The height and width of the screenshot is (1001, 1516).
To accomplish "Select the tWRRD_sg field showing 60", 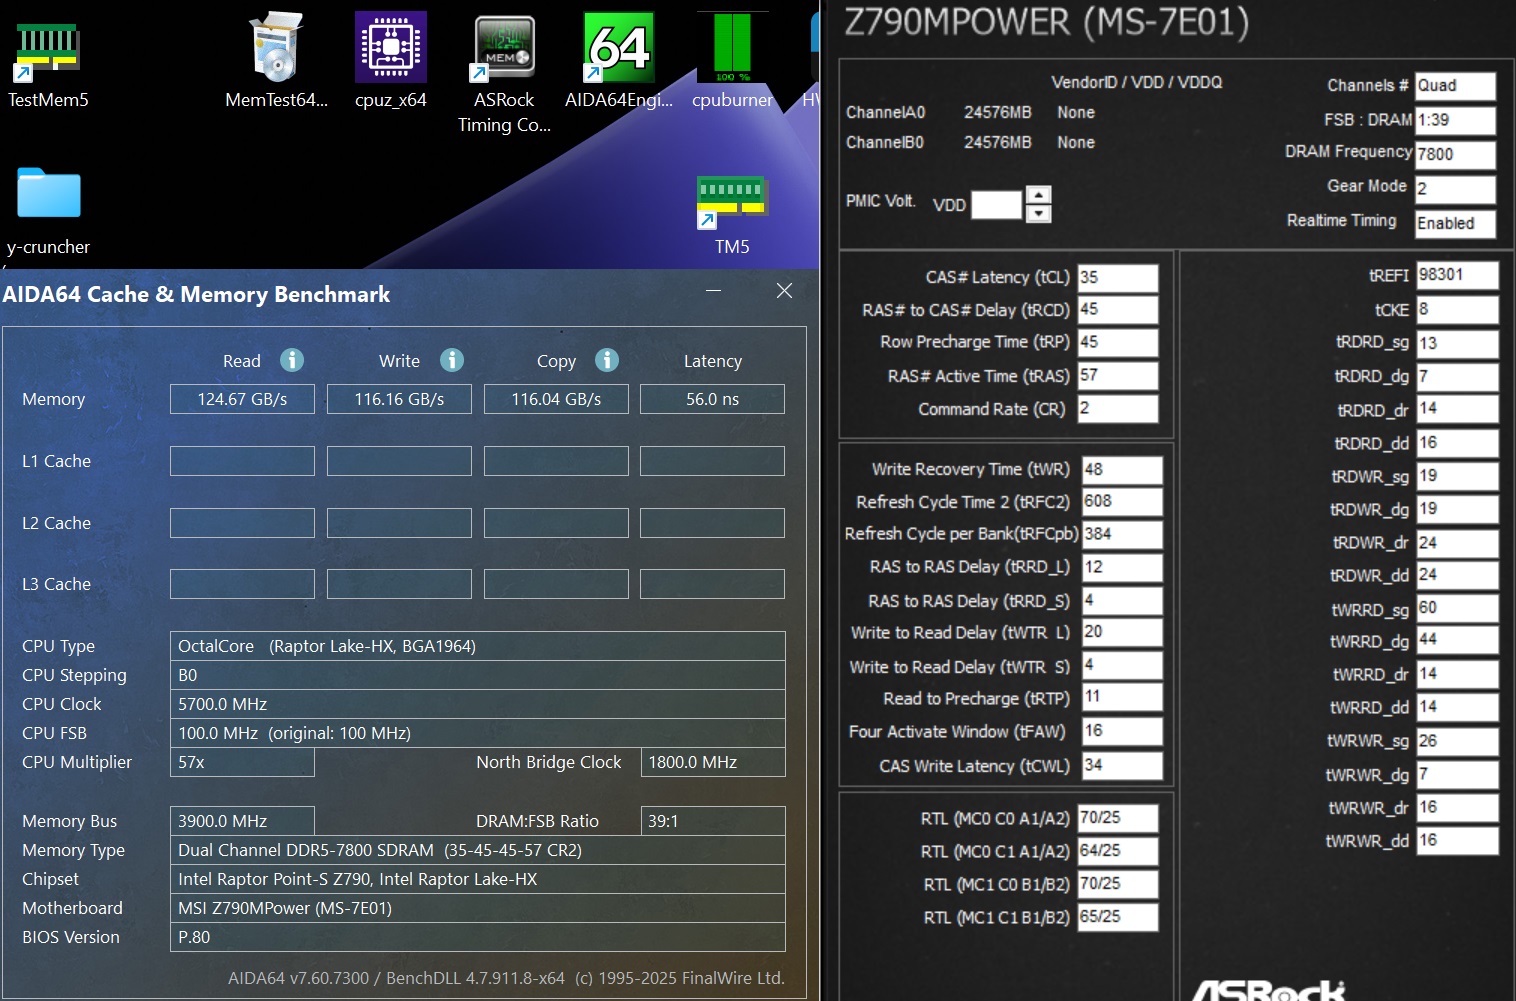I will point(1458,608).
